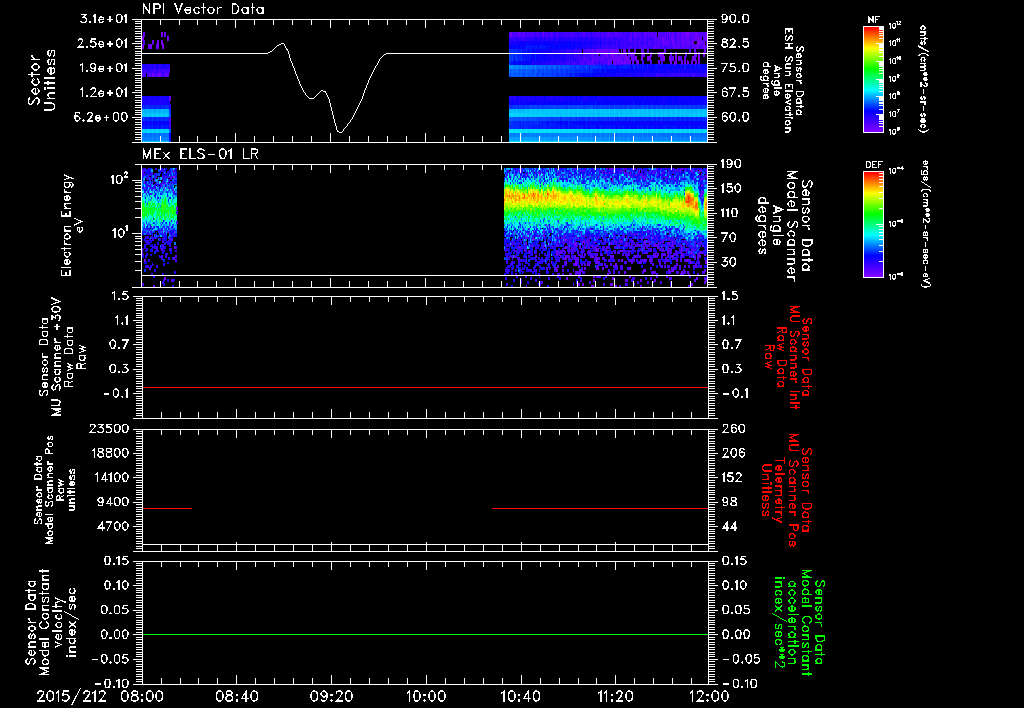Click the 206 telemetry tick label
The height and width of the screenshot is (708, 1024).
pyautogui.click(x=732, y=453)
